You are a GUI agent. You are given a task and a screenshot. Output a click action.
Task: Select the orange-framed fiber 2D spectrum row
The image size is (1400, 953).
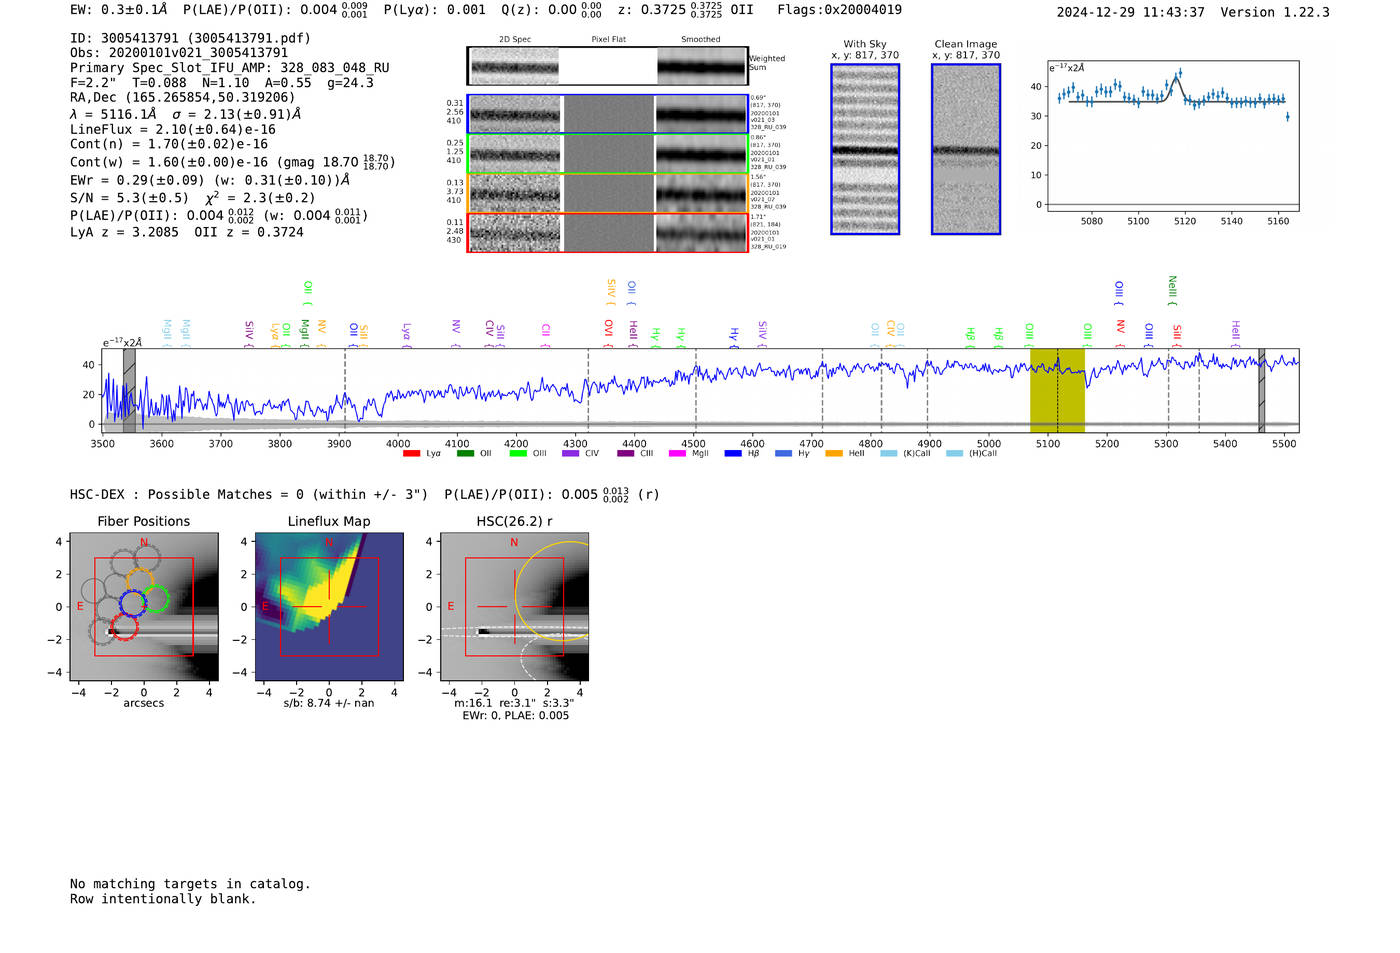[x=608, y=193]
